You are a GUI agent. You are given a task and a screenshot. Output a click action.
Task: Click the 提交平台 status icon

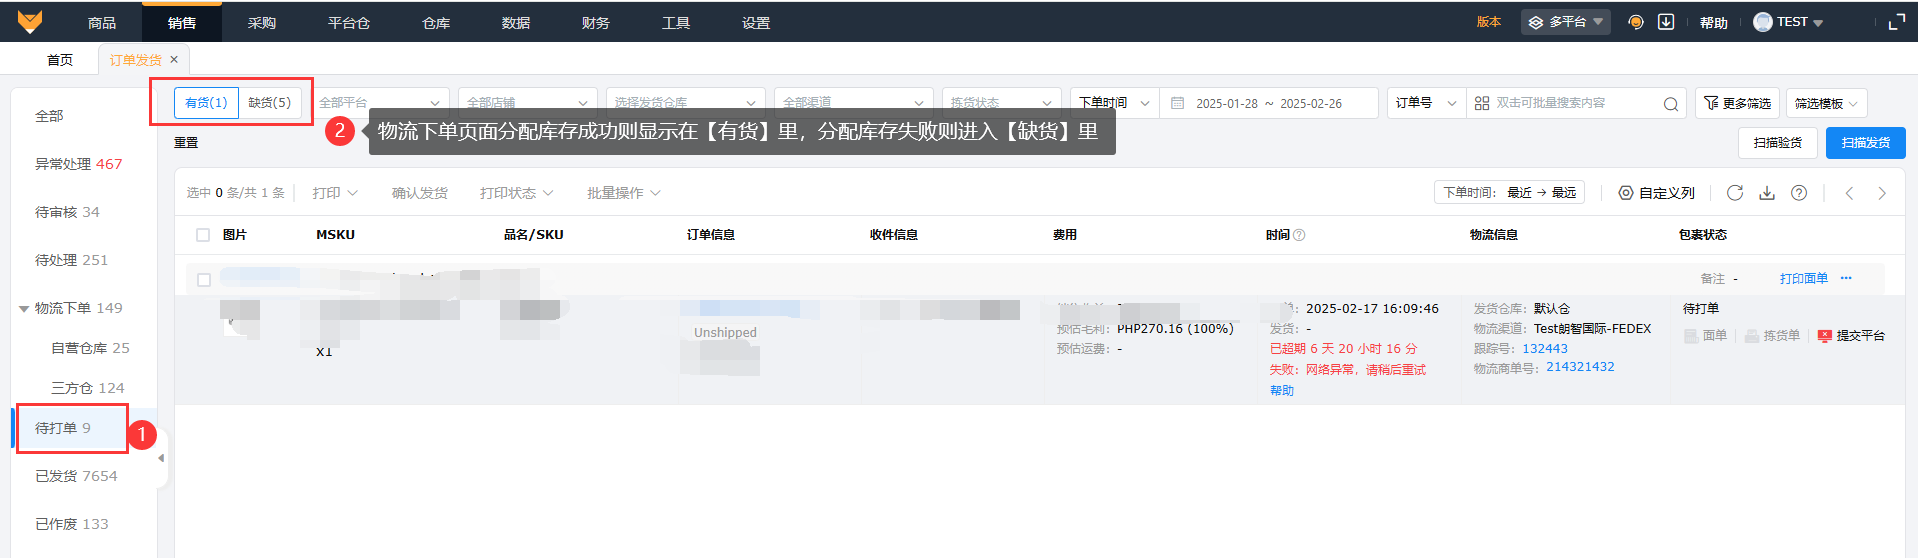tap(1824, 336)
